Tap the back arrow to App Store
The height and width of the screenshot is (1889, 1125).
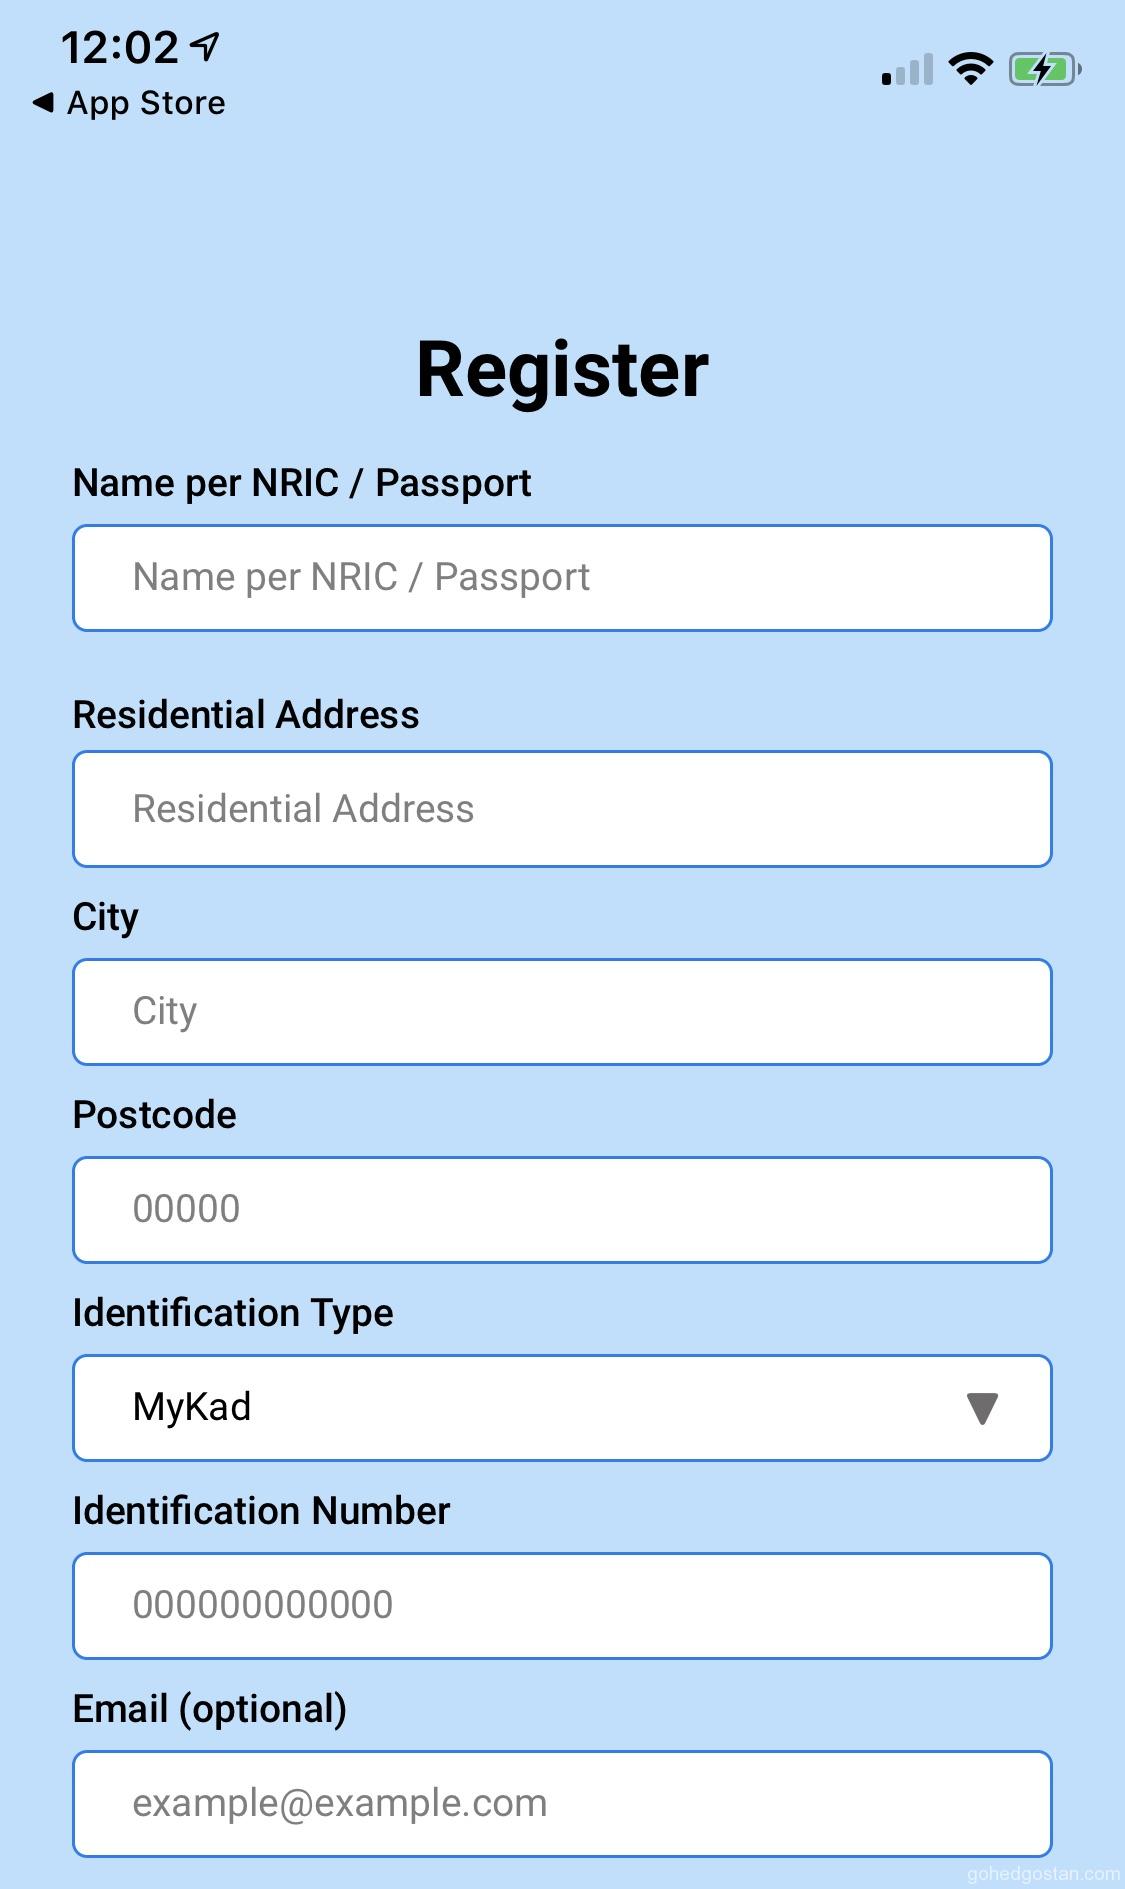[x=43, y=102]
